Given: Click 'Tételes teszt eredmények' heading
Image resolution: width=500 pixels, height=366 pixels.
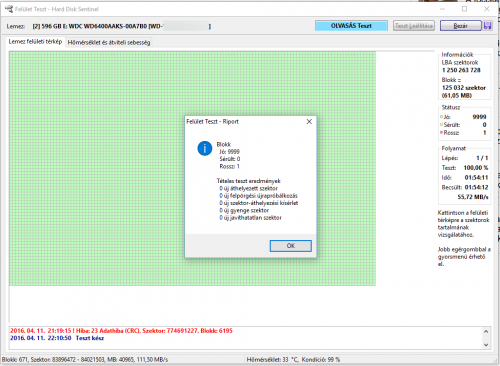Looking at the screenshot, I should 249,181.
